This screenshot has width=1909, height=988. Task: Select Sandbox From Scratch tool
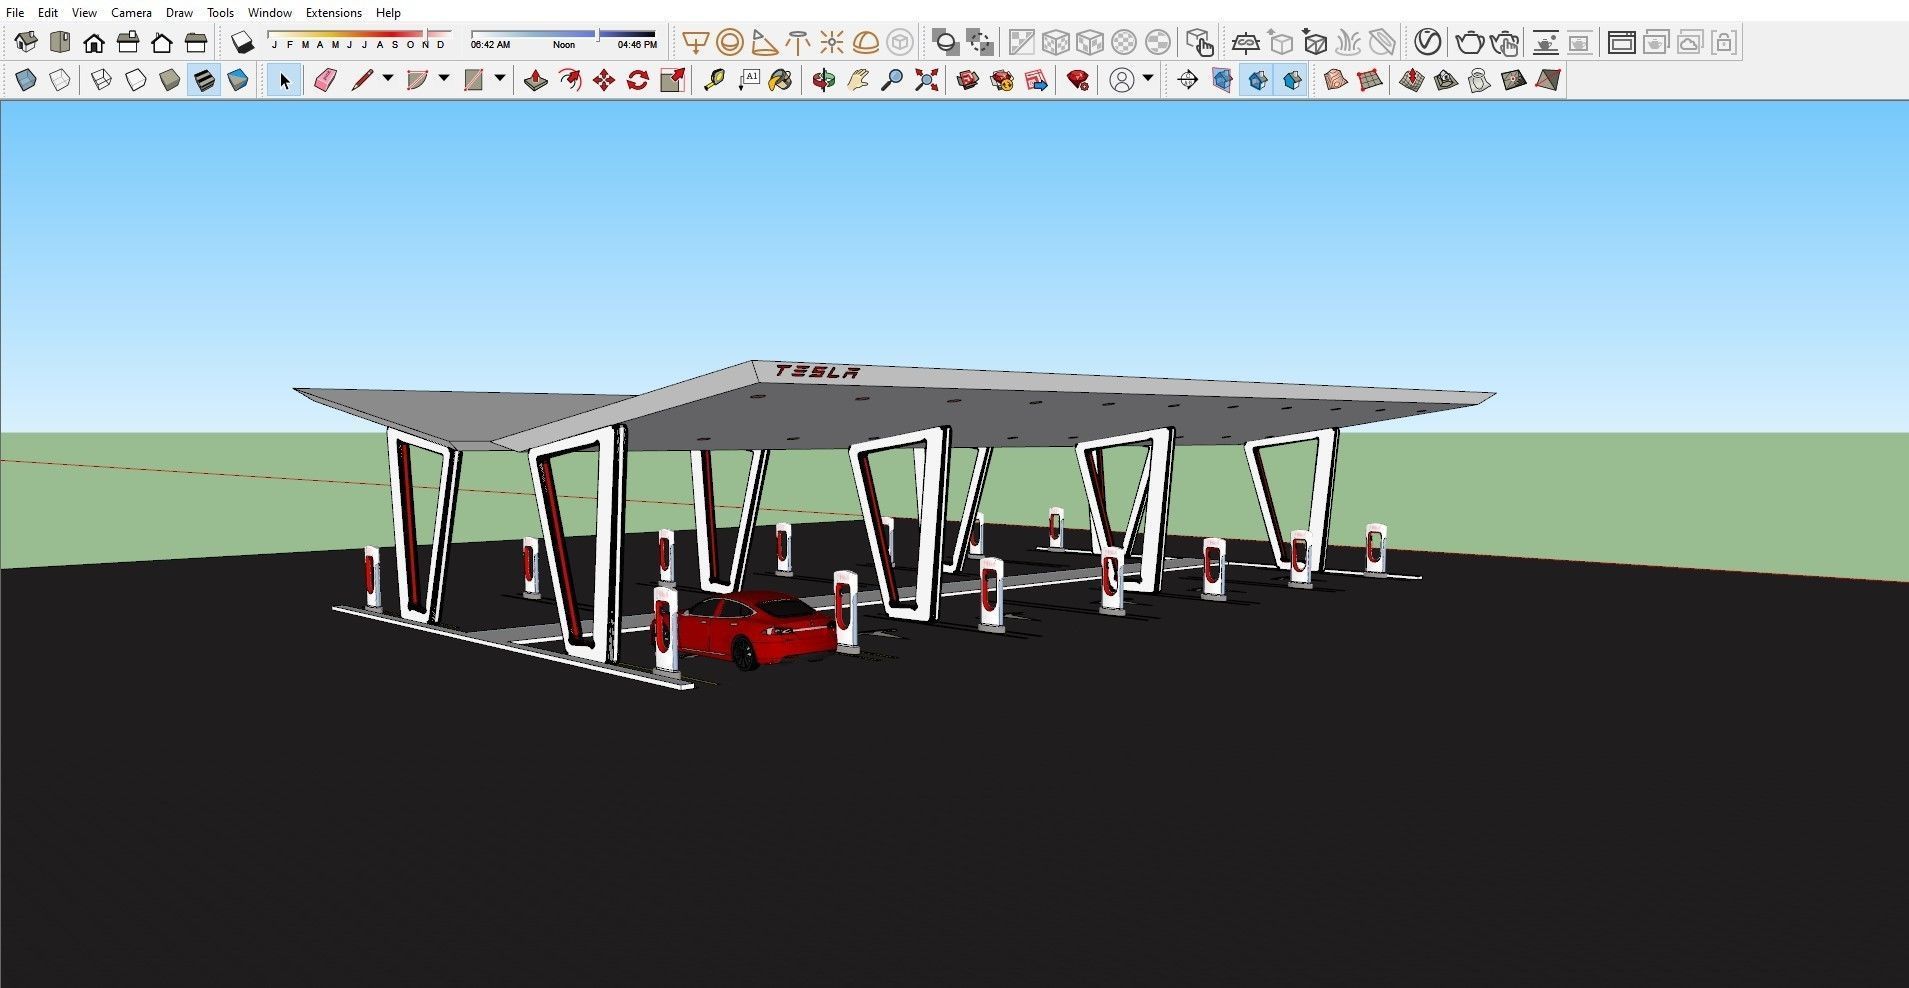(1370, 80)
